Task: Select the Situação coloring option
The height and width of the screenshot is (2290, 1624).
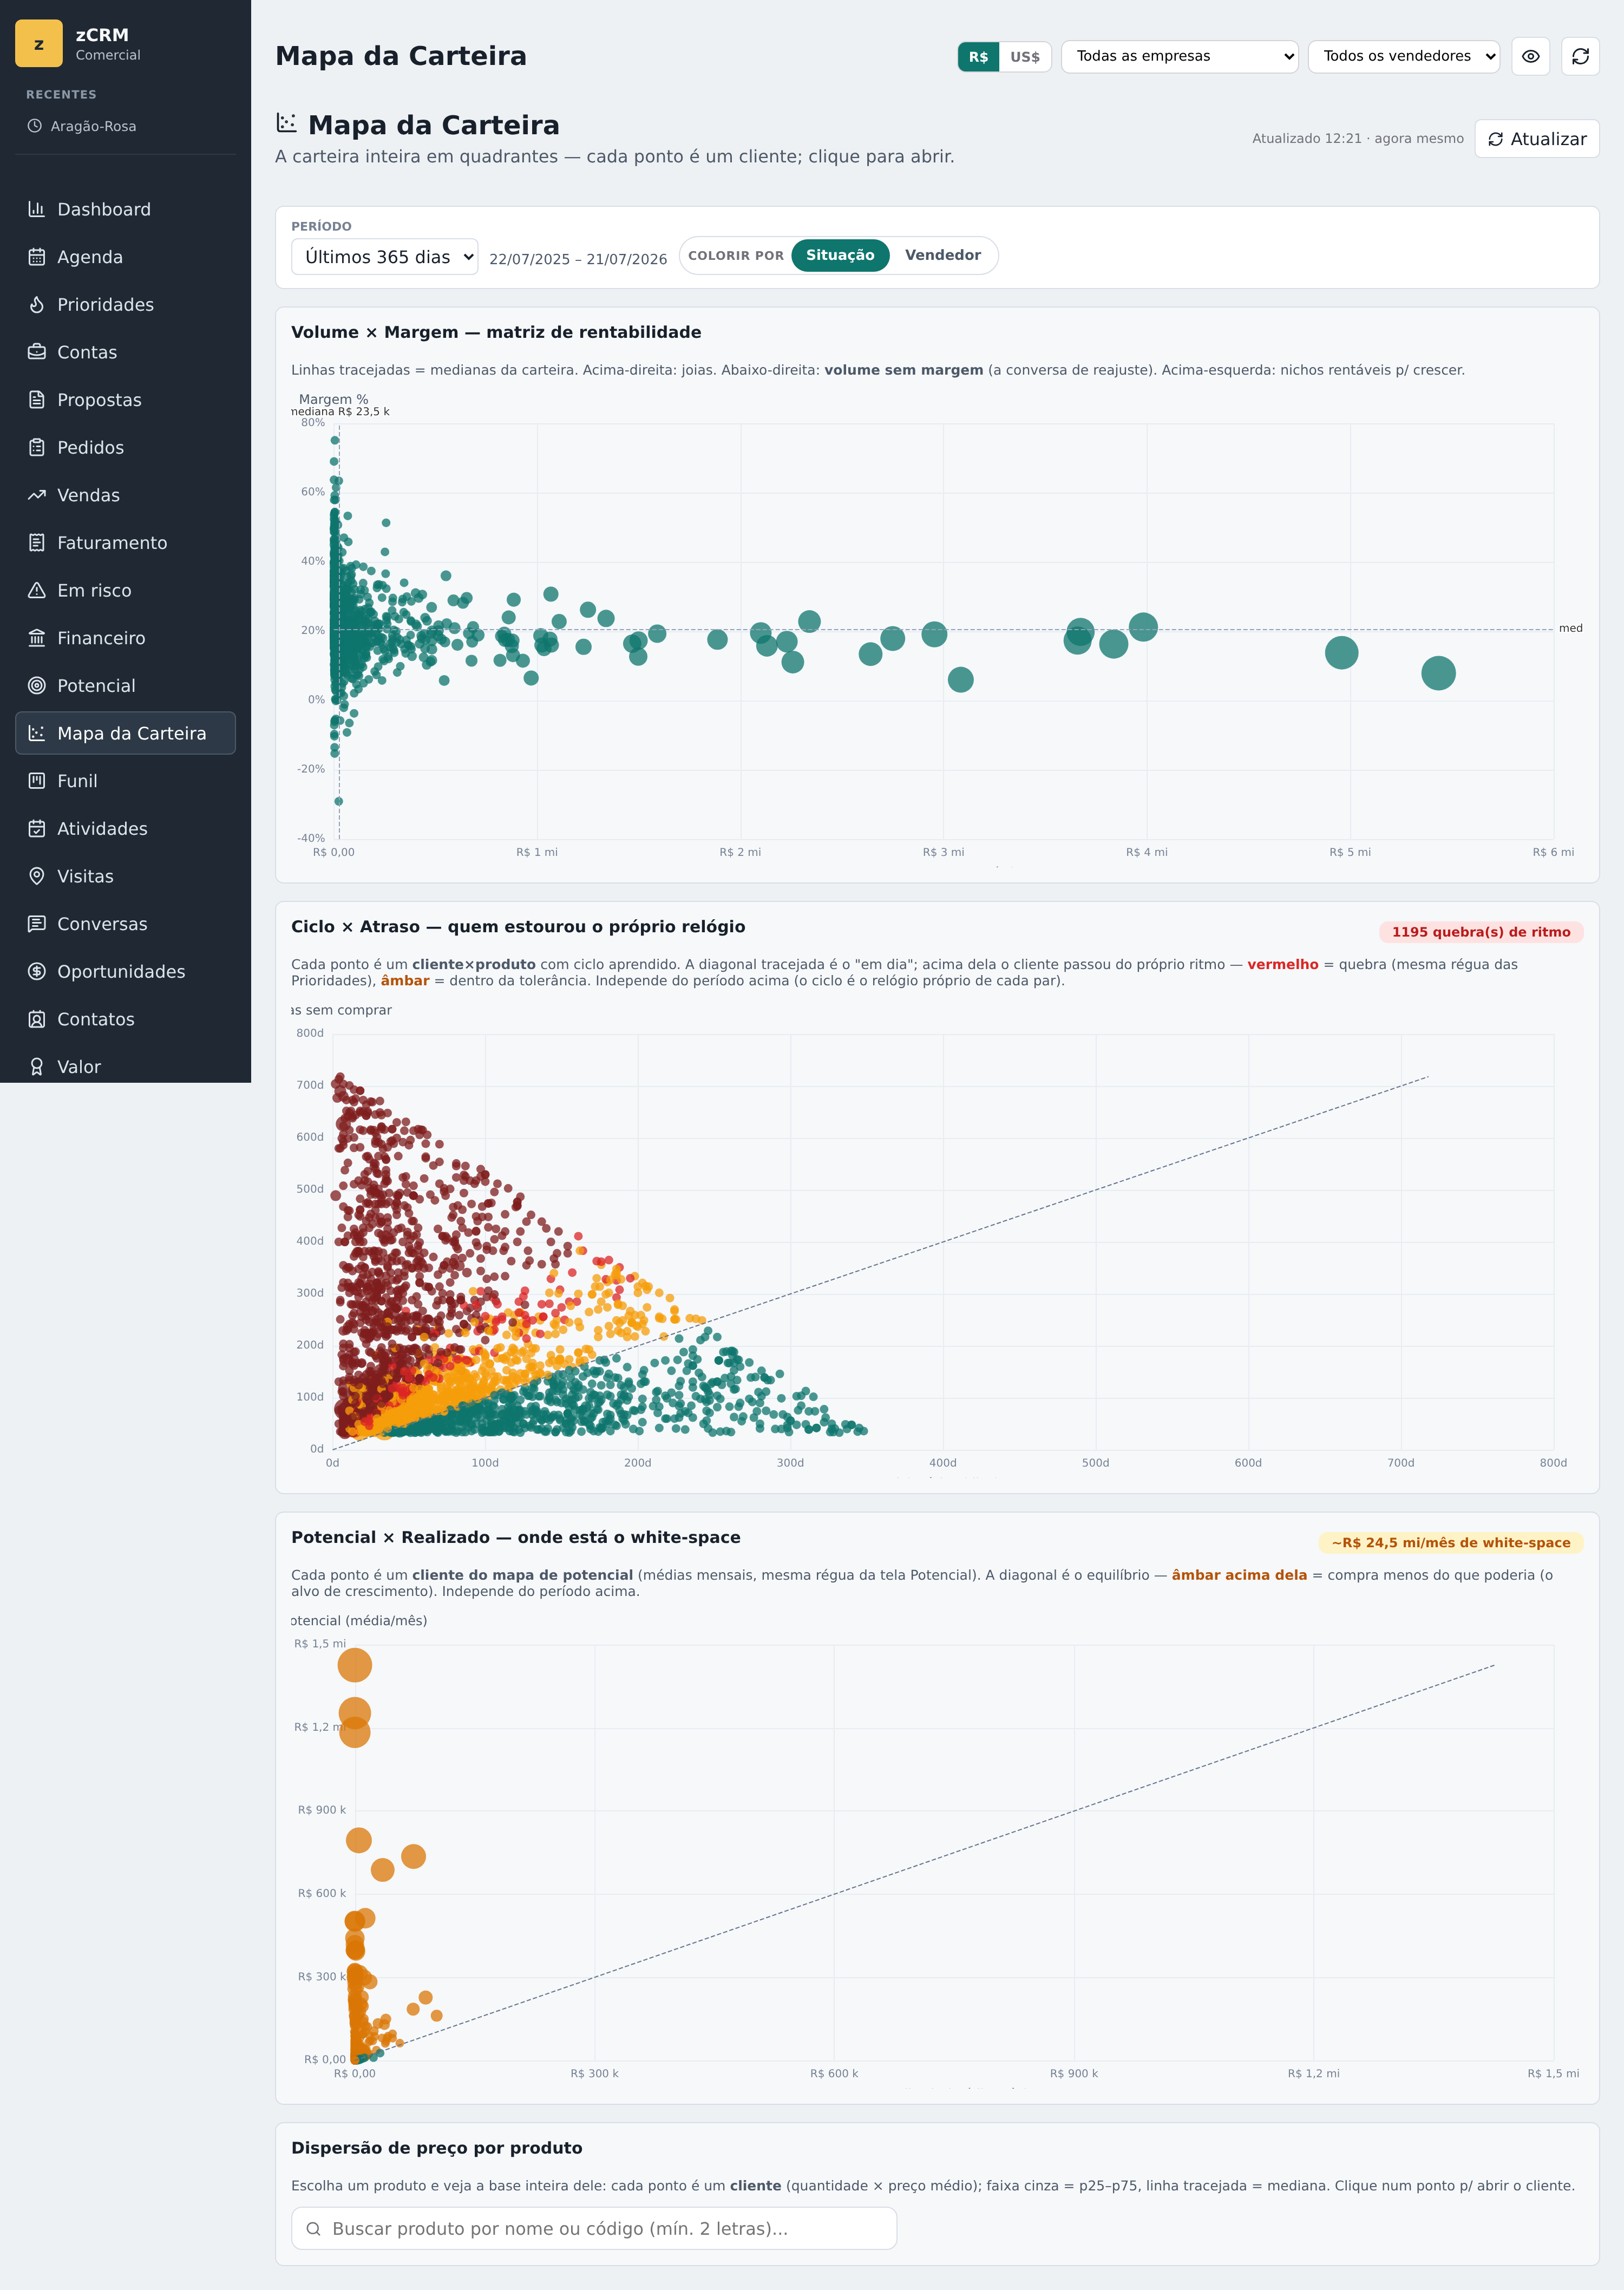Action: click(840, 255)
